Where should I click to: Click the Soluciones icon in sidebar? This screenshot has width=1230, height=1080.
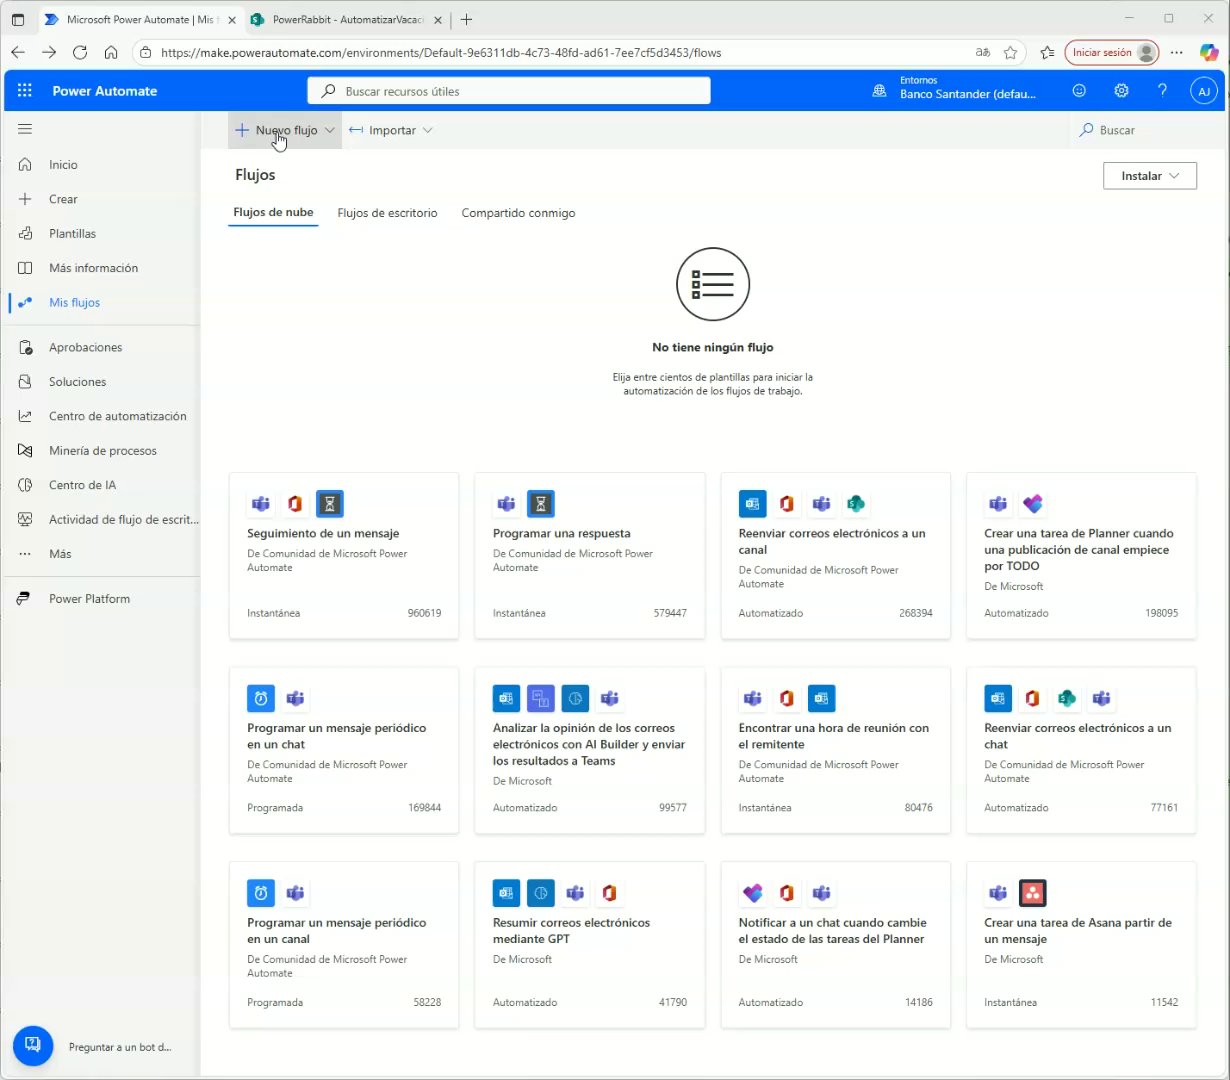(x=25, y=381)
